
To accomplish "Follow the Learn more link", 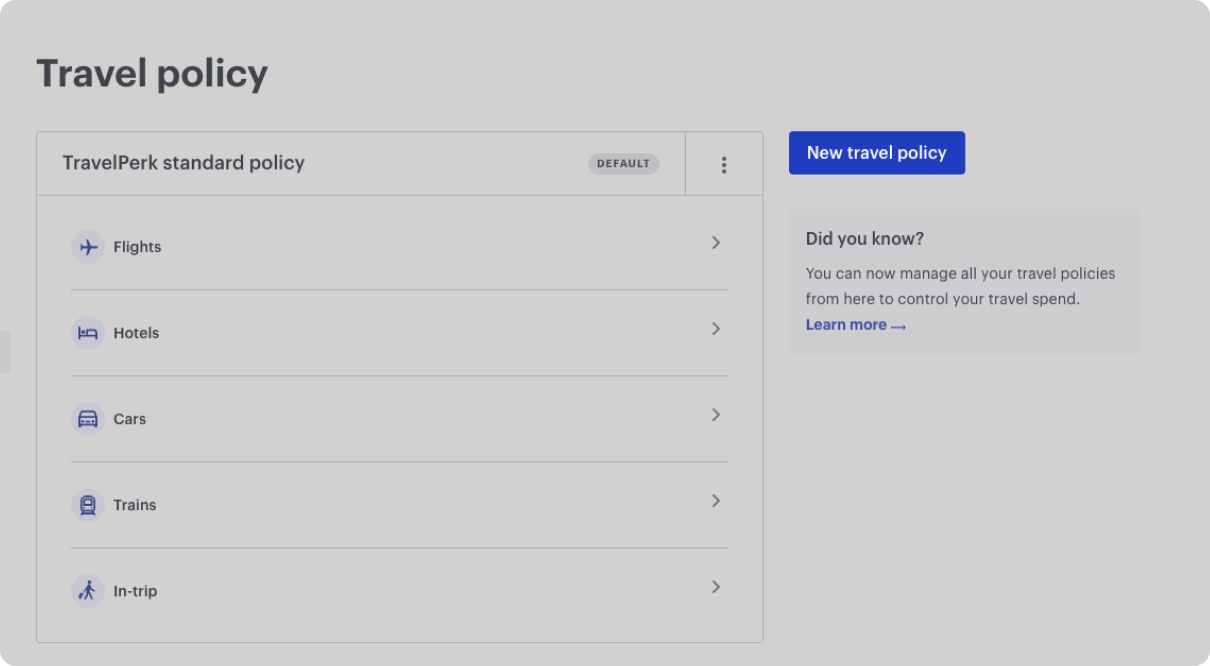I will pyautogui.click(x=856, y=325).
